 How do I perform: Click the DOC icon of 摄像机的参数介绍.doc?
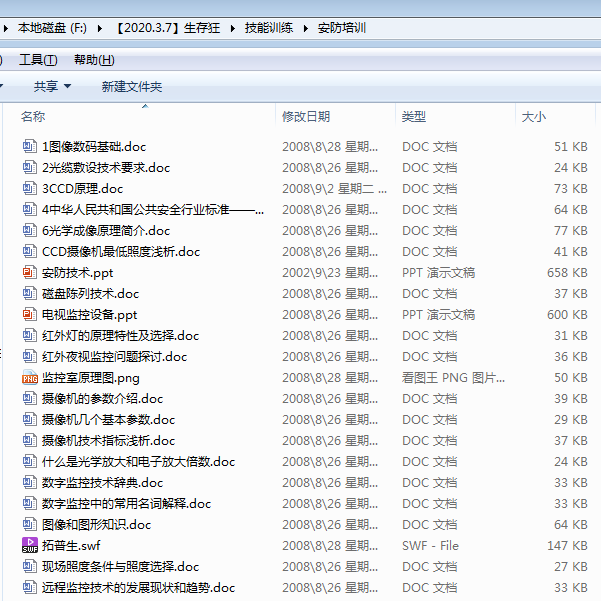[30, 399]
